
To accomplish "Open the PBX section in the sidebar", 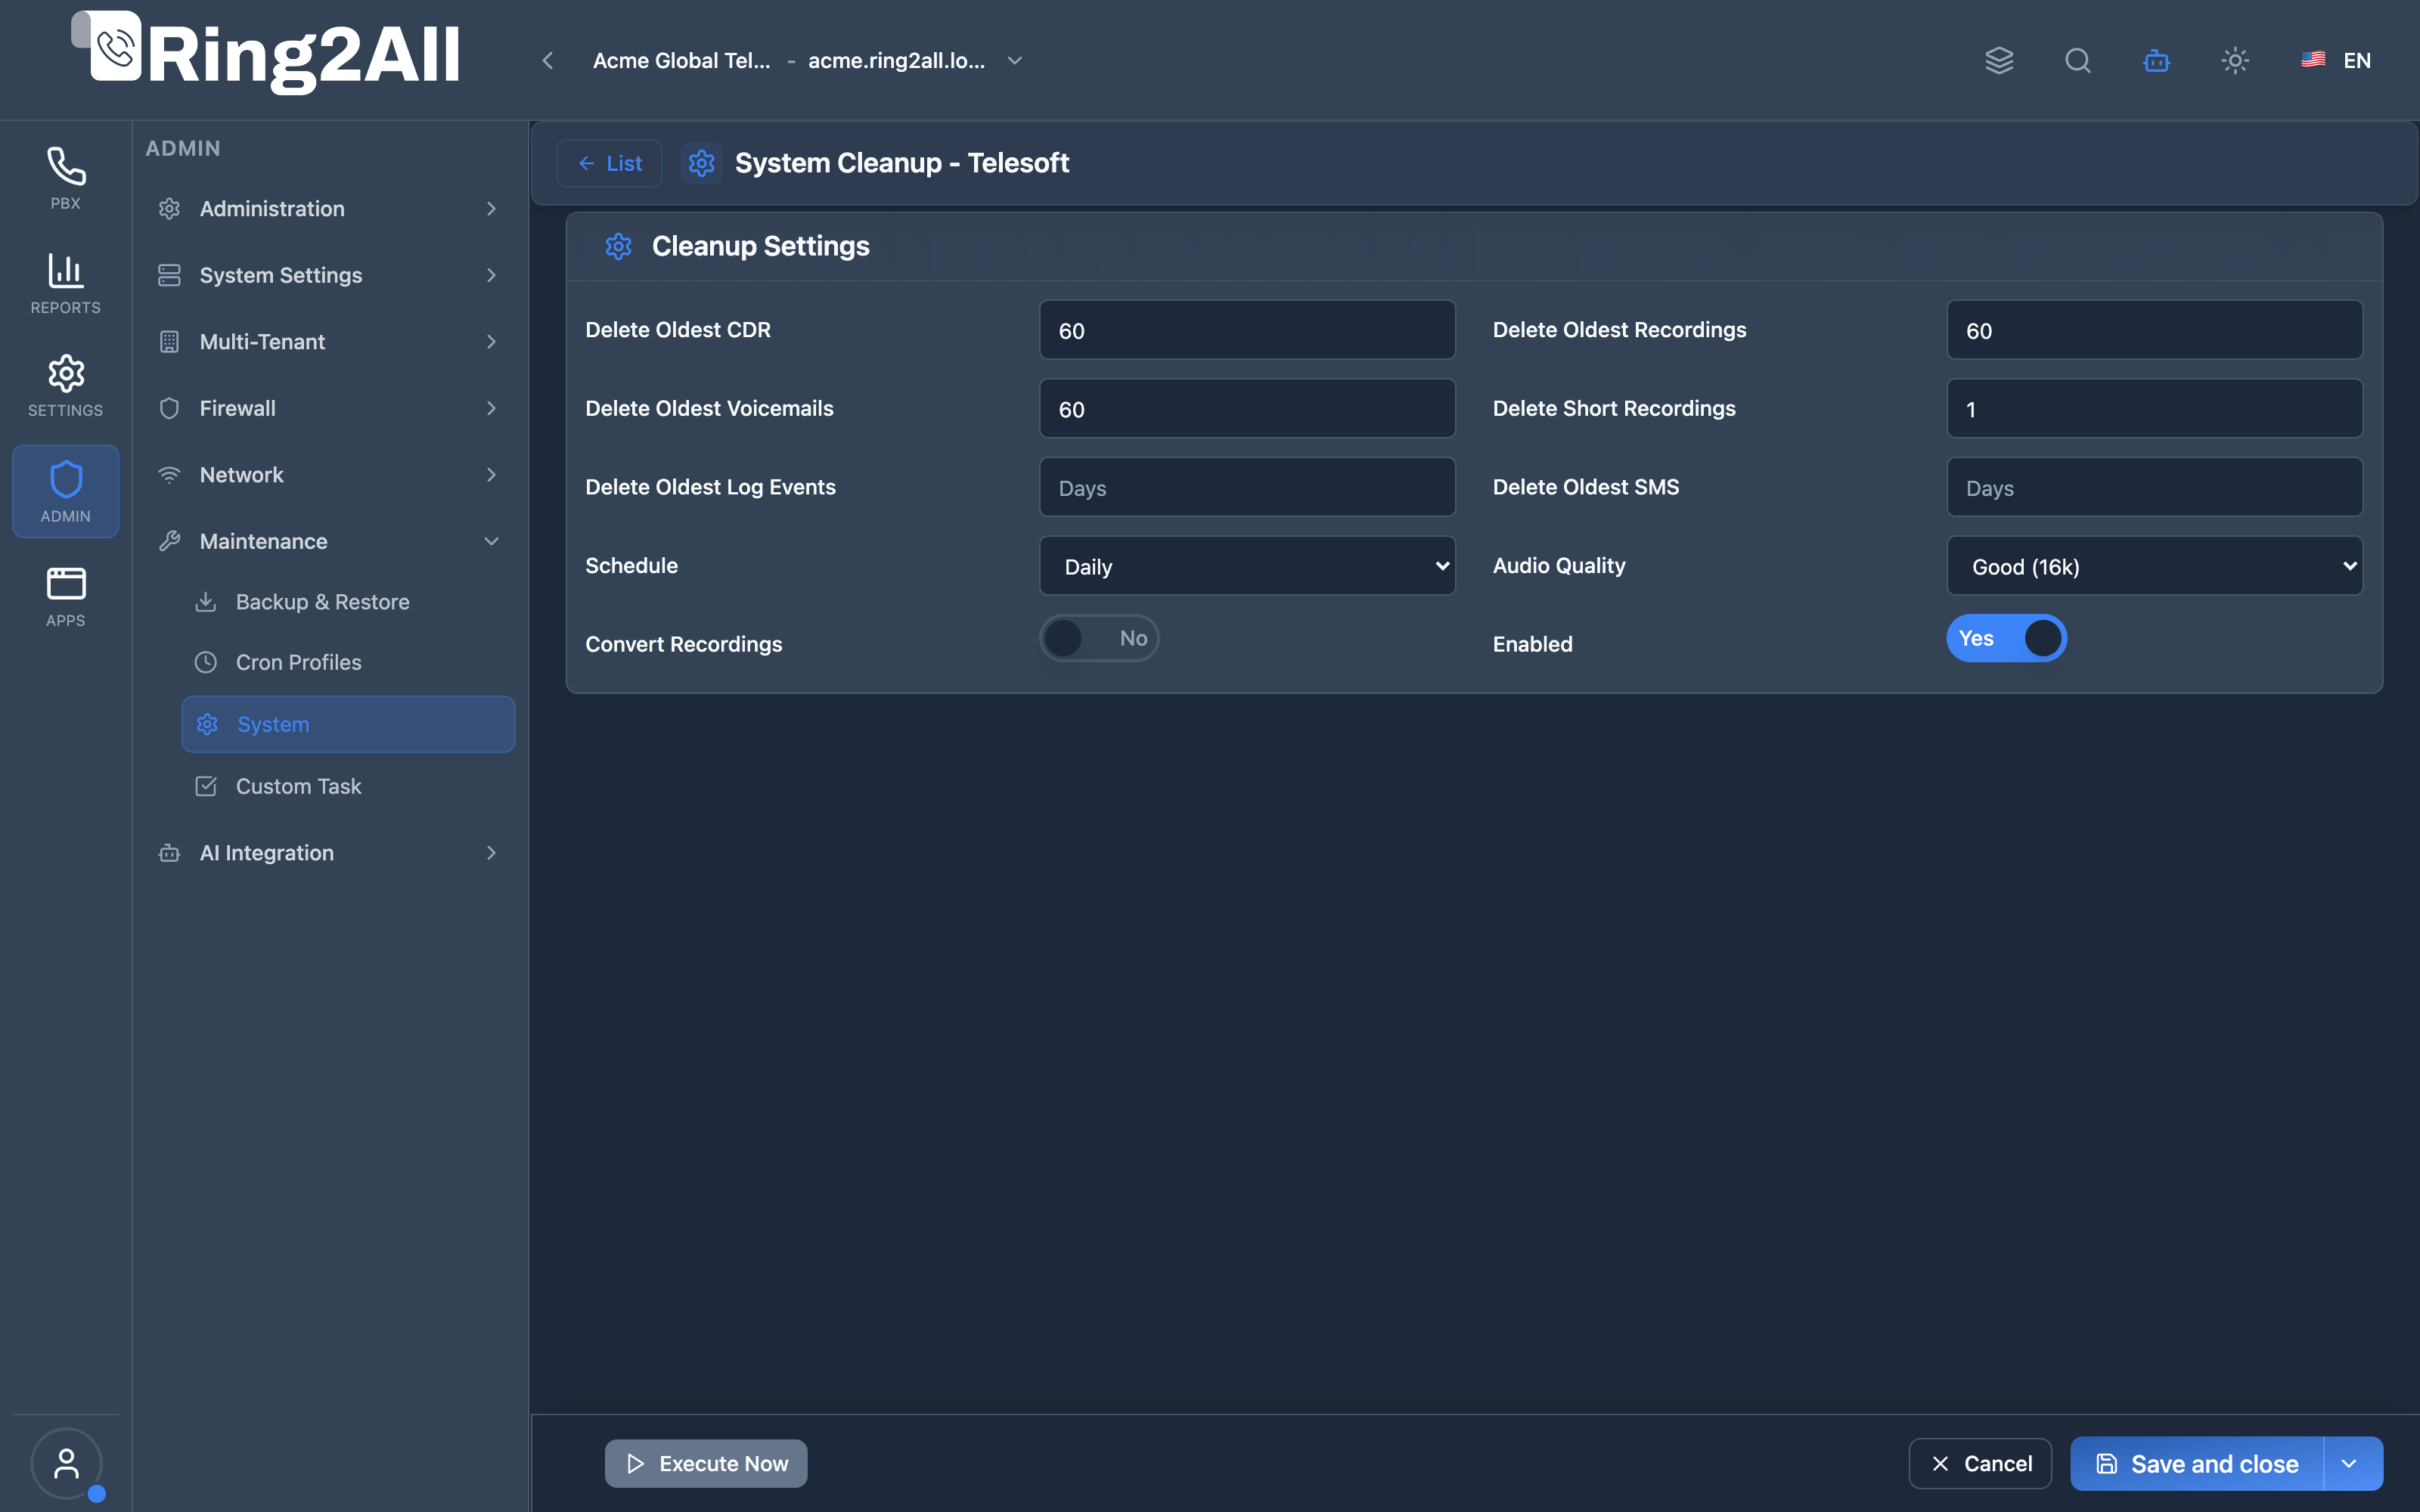I will point(65,178).
